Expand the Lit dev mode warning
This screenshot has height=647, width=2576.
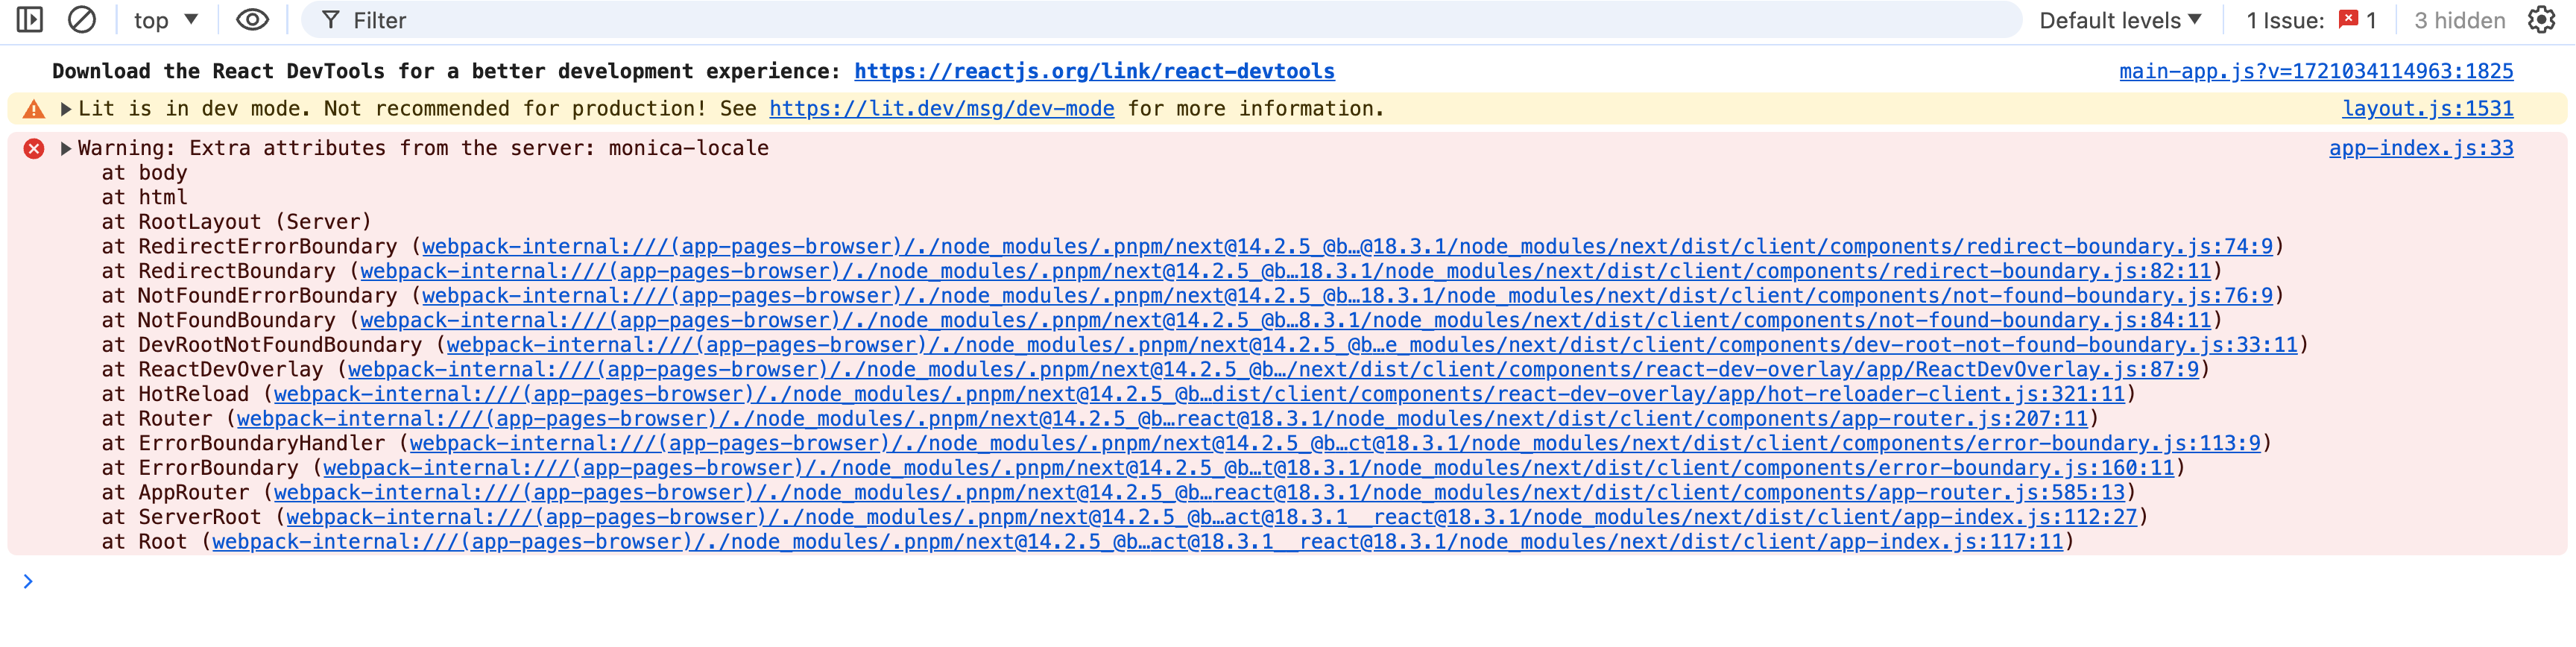[x=66, y=109]
